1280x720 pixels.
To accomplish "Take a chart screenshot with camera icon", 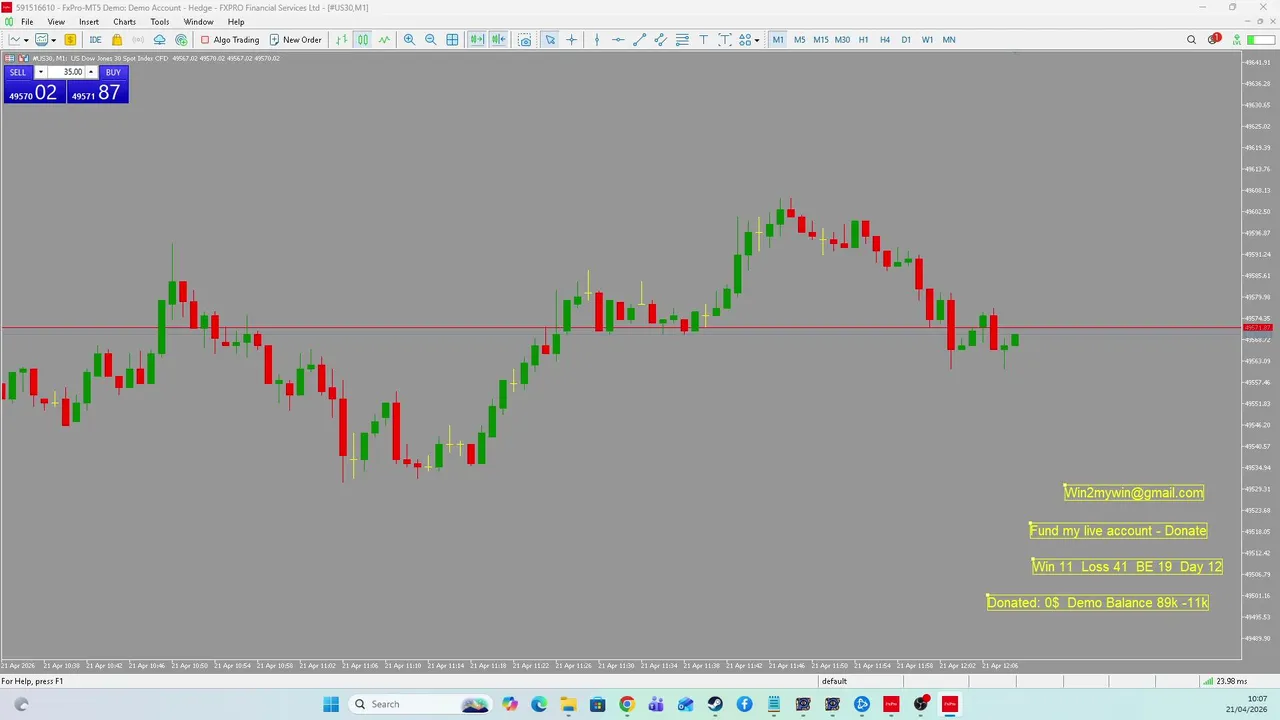I will pos(525,40).
